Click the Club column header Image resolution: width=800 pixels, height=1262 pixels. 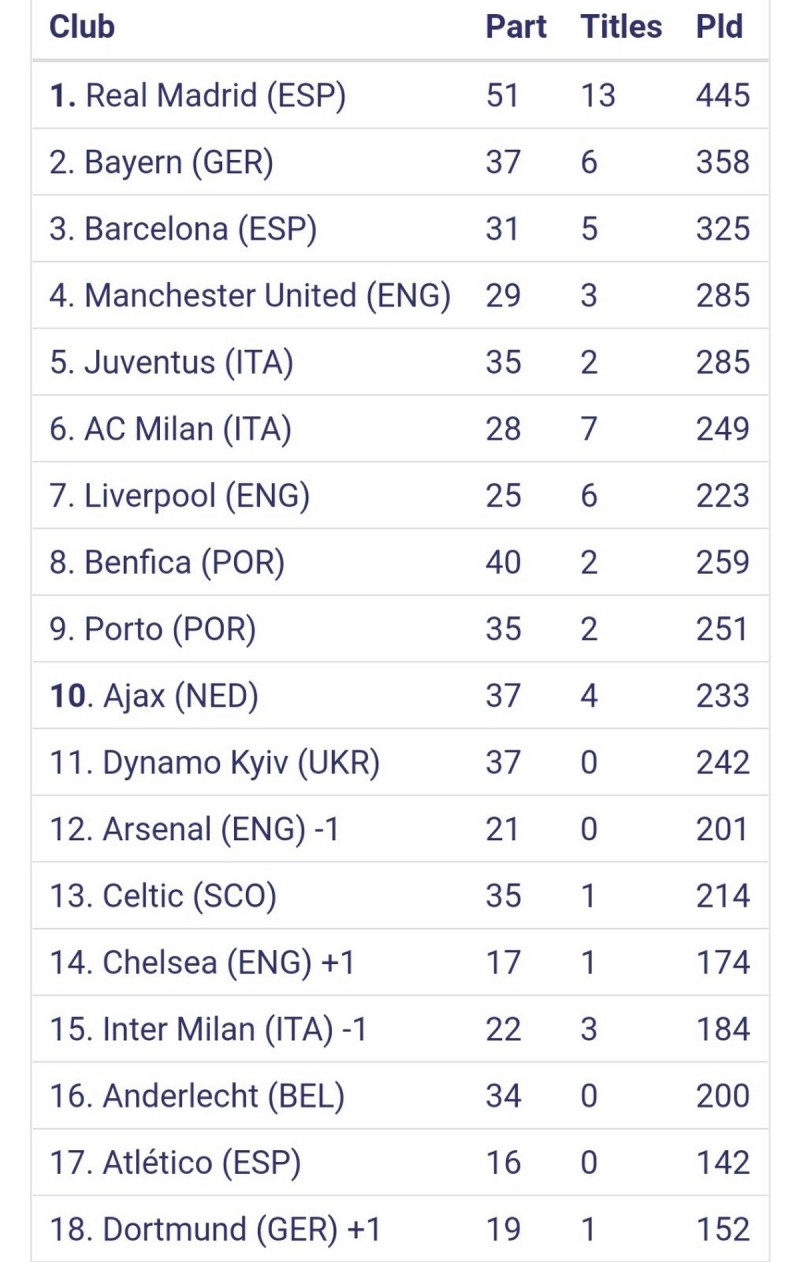(82, 27)
